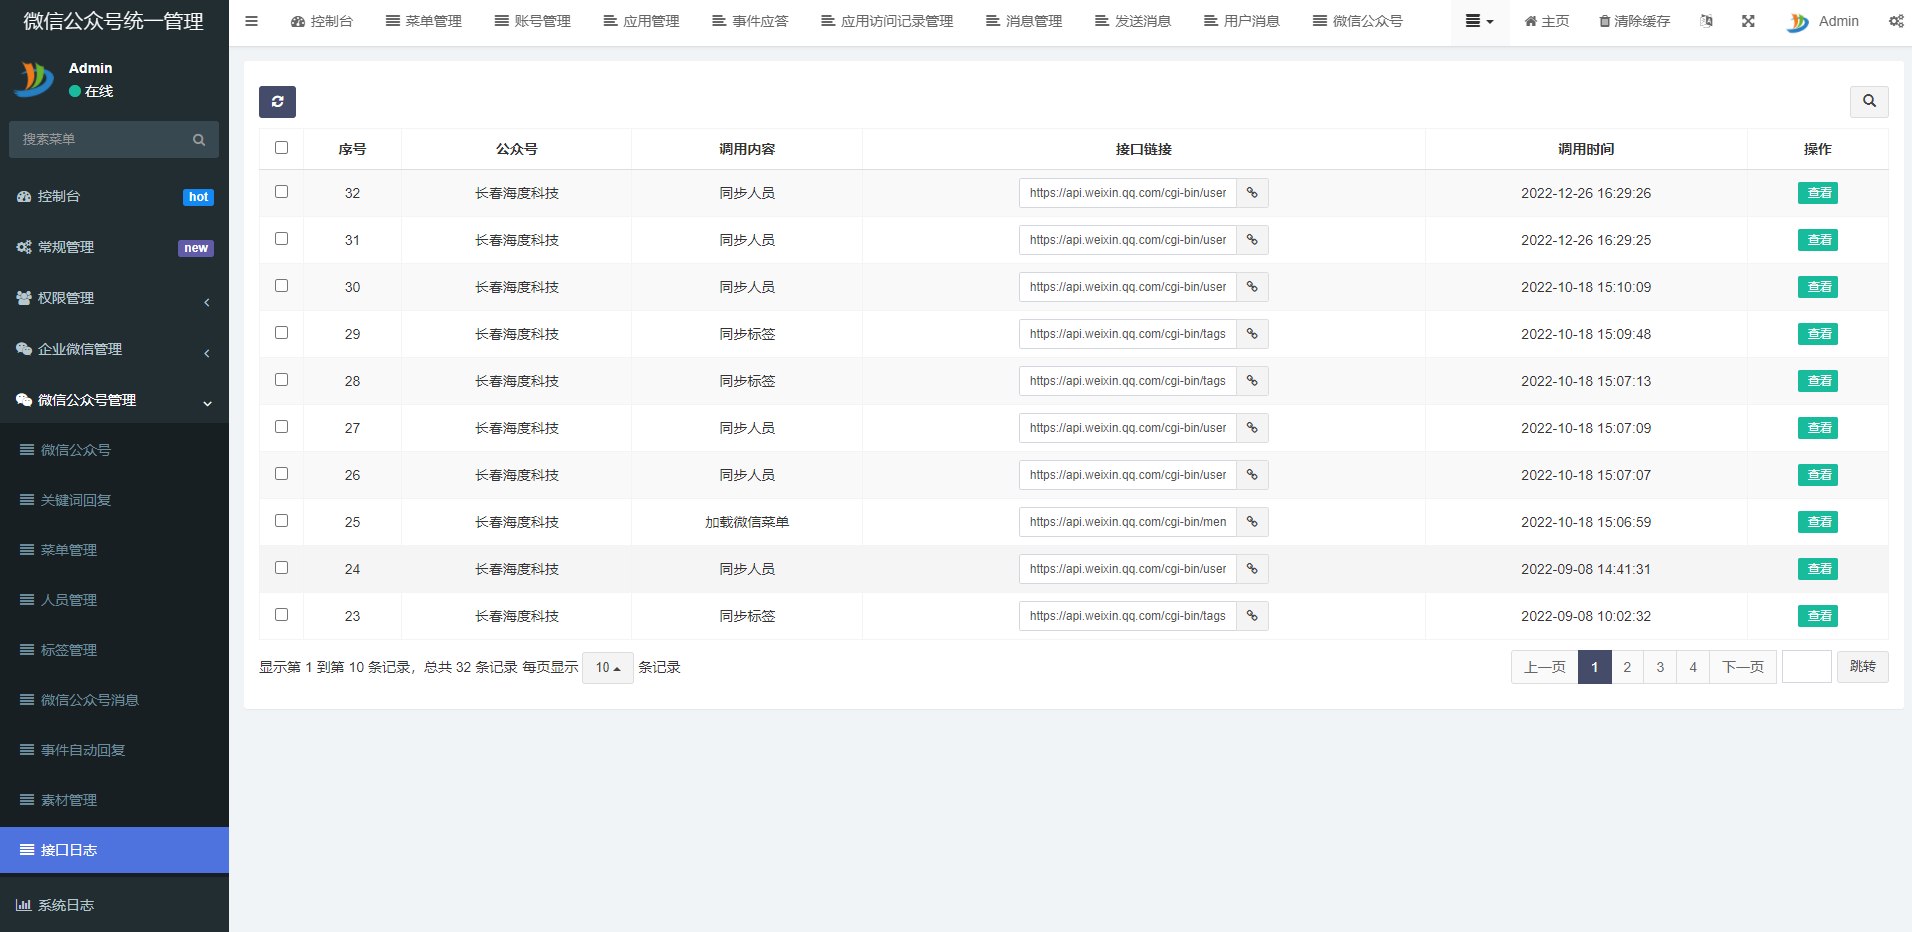The height and width of the screenshot is (932, 1912).
Task: Click the link icon beside row 32 URL
Action: [1252, 193]
